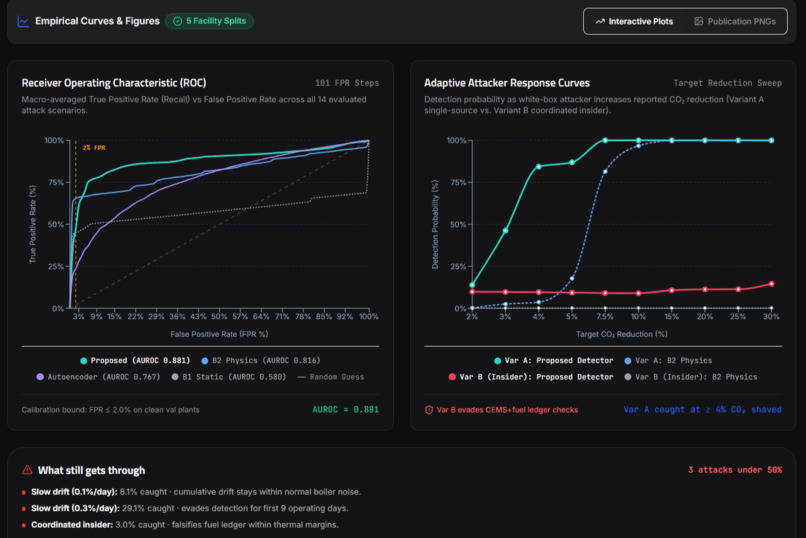
Task: Click the 3 attacks under 50% label
Action: 735,470
